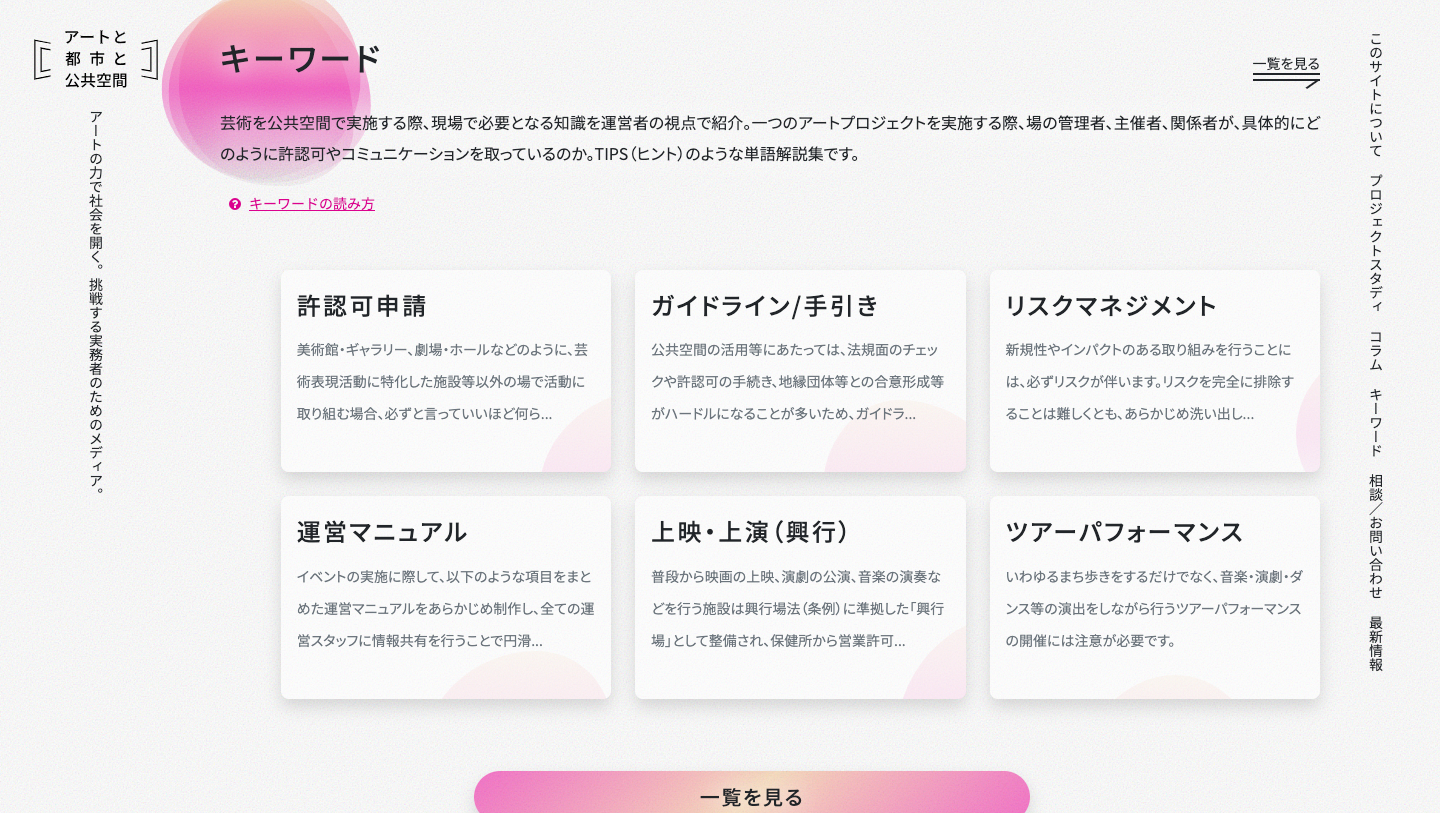This screenshot has width=1440, height=813.
Task: Open 相談／お問い合わせ in the vertical menu
Action: tap(1376, 536)
